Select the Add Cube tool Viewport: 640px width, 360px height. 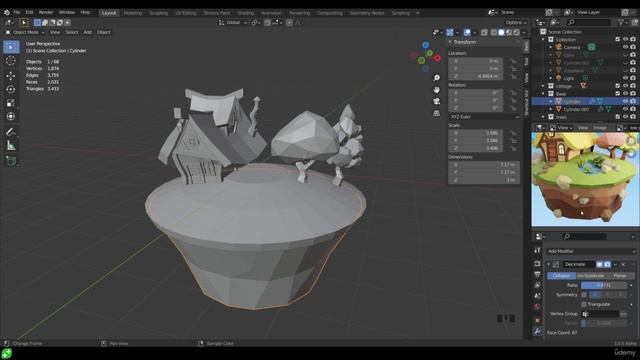(11, 161)
